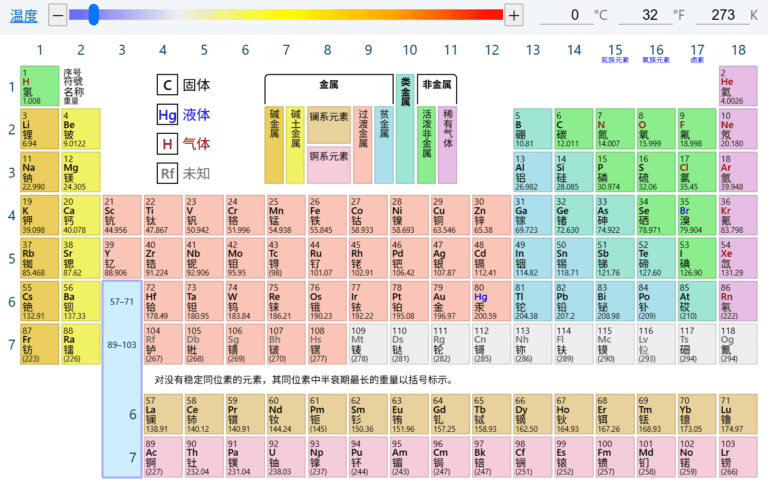Image resolution: width=768 pixels, height=487 pixels.
Task: Highlight the 贫金属 category swatch
Action: [384, 145]
